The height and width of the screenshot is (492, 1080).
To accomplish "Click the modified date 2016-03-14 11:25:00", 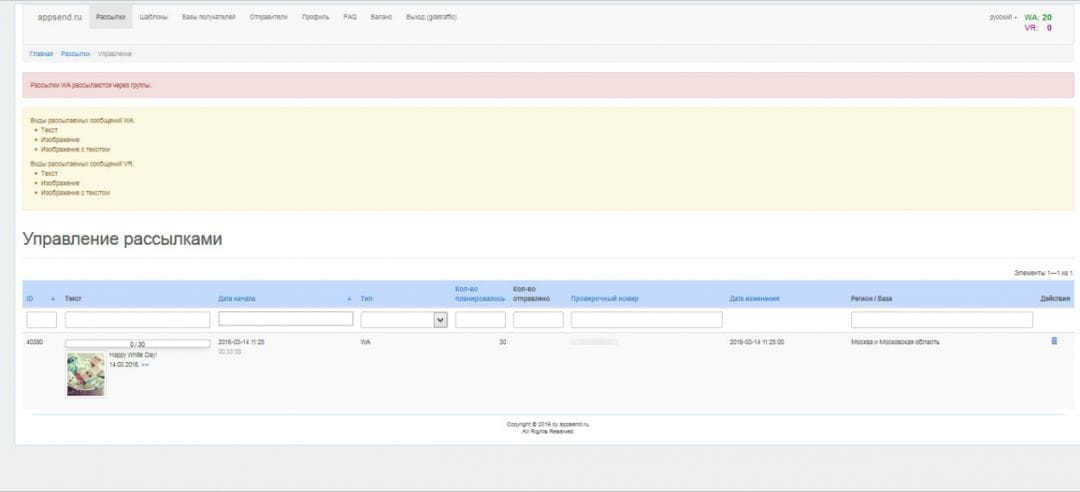I will [x=757, y=342].
